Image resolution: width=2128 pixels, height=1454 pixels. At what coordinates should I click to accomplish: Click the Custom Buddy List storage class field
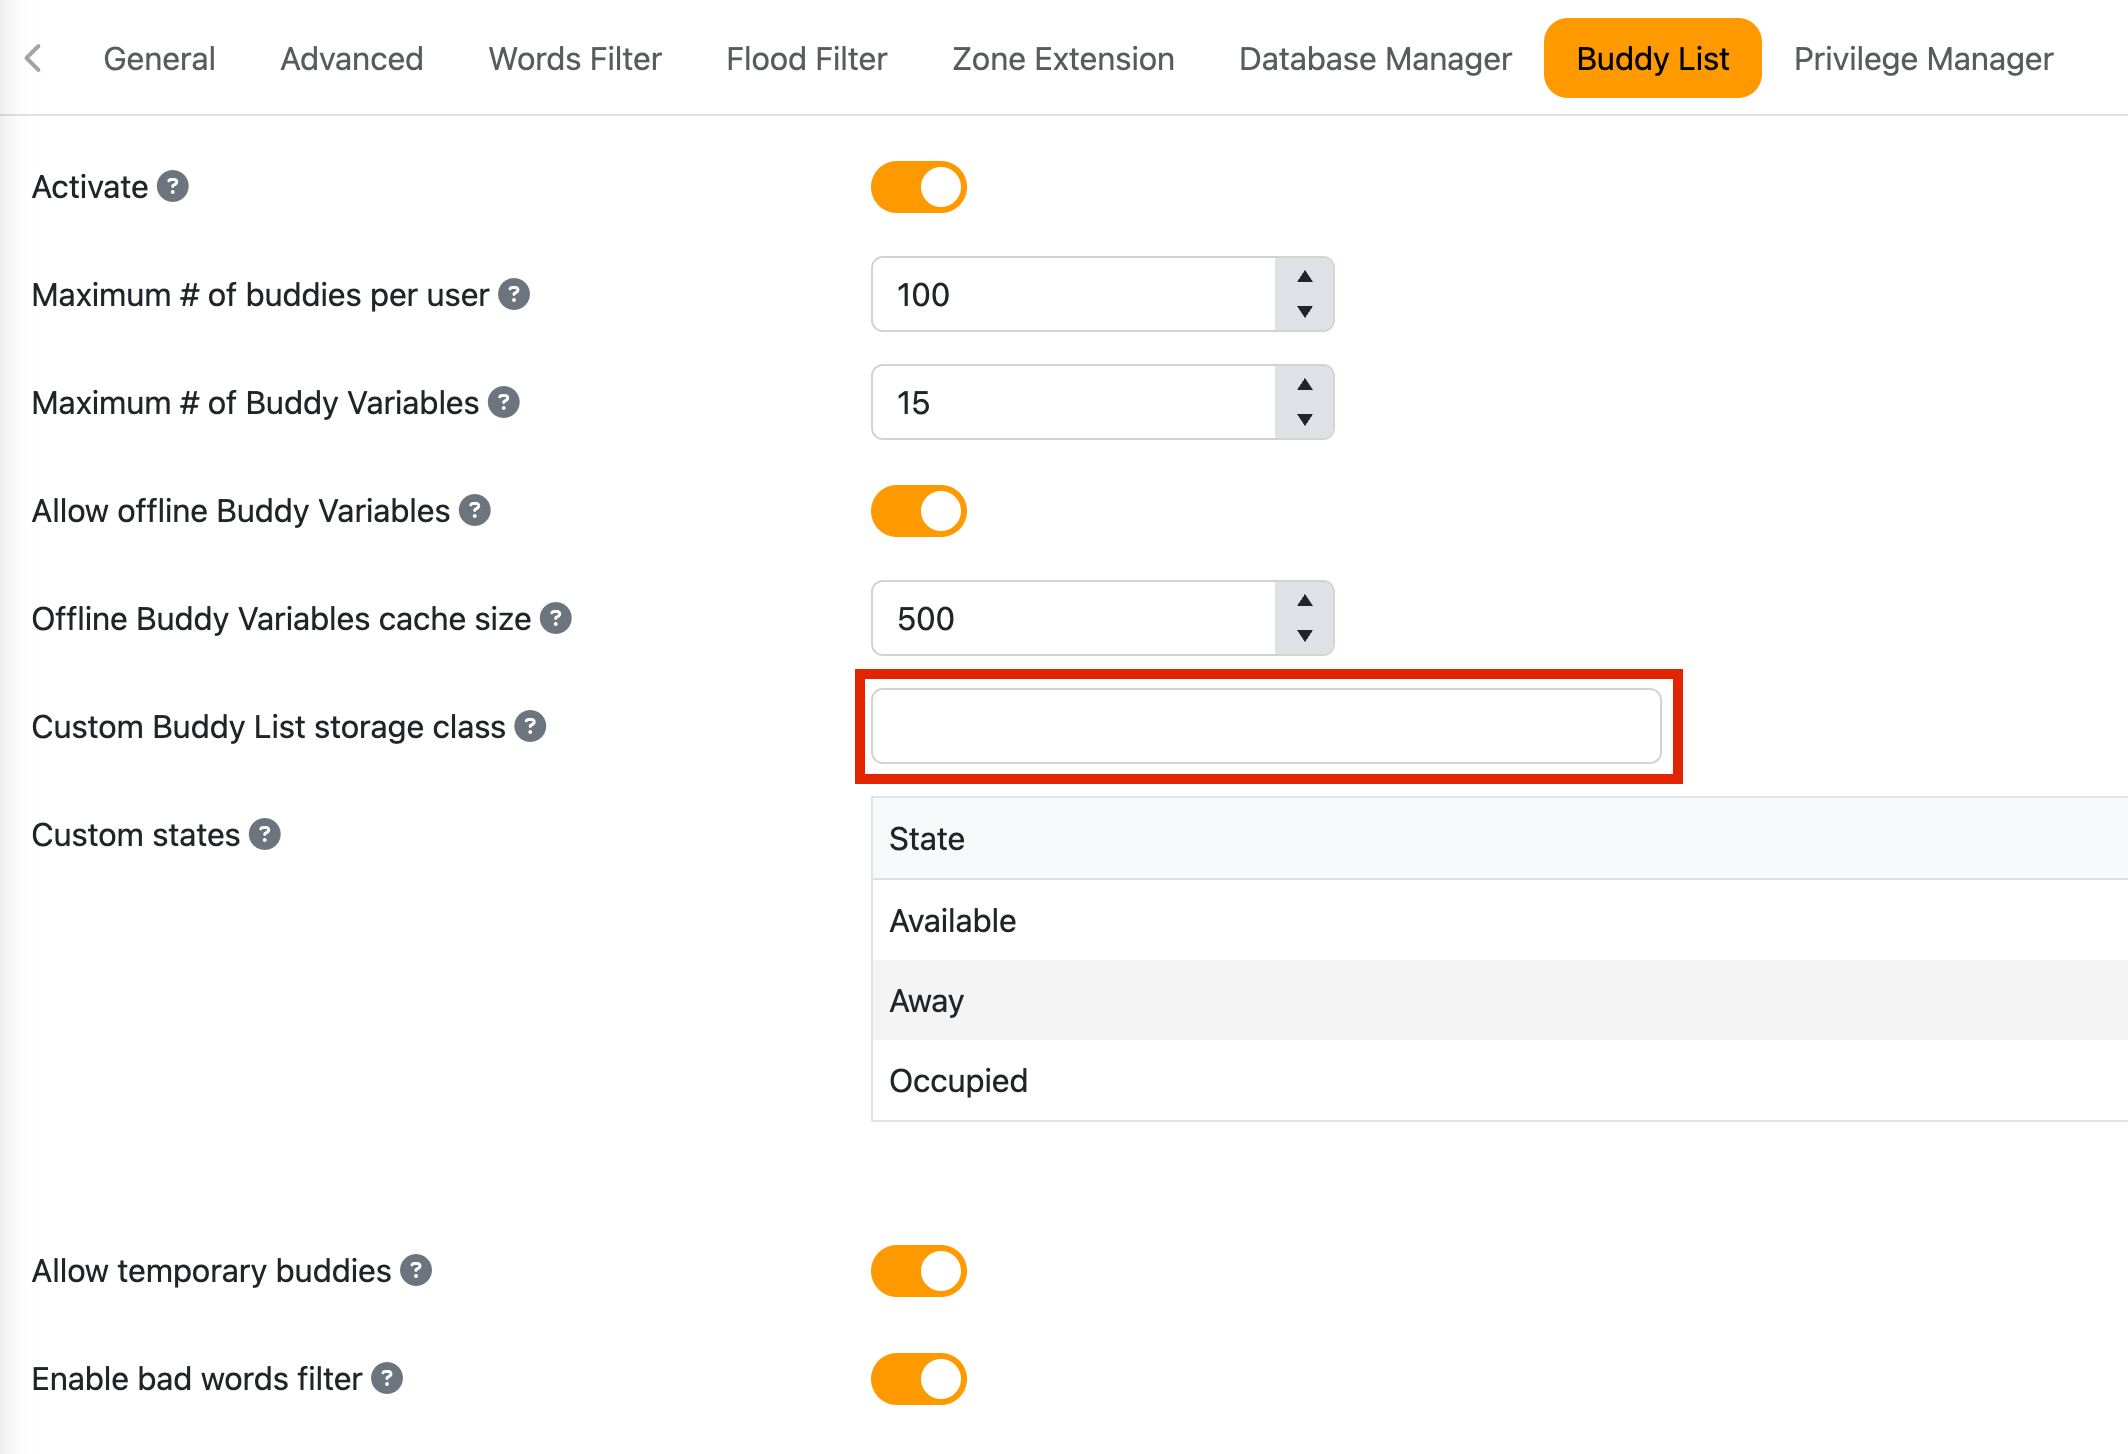tap(1266, 727)
